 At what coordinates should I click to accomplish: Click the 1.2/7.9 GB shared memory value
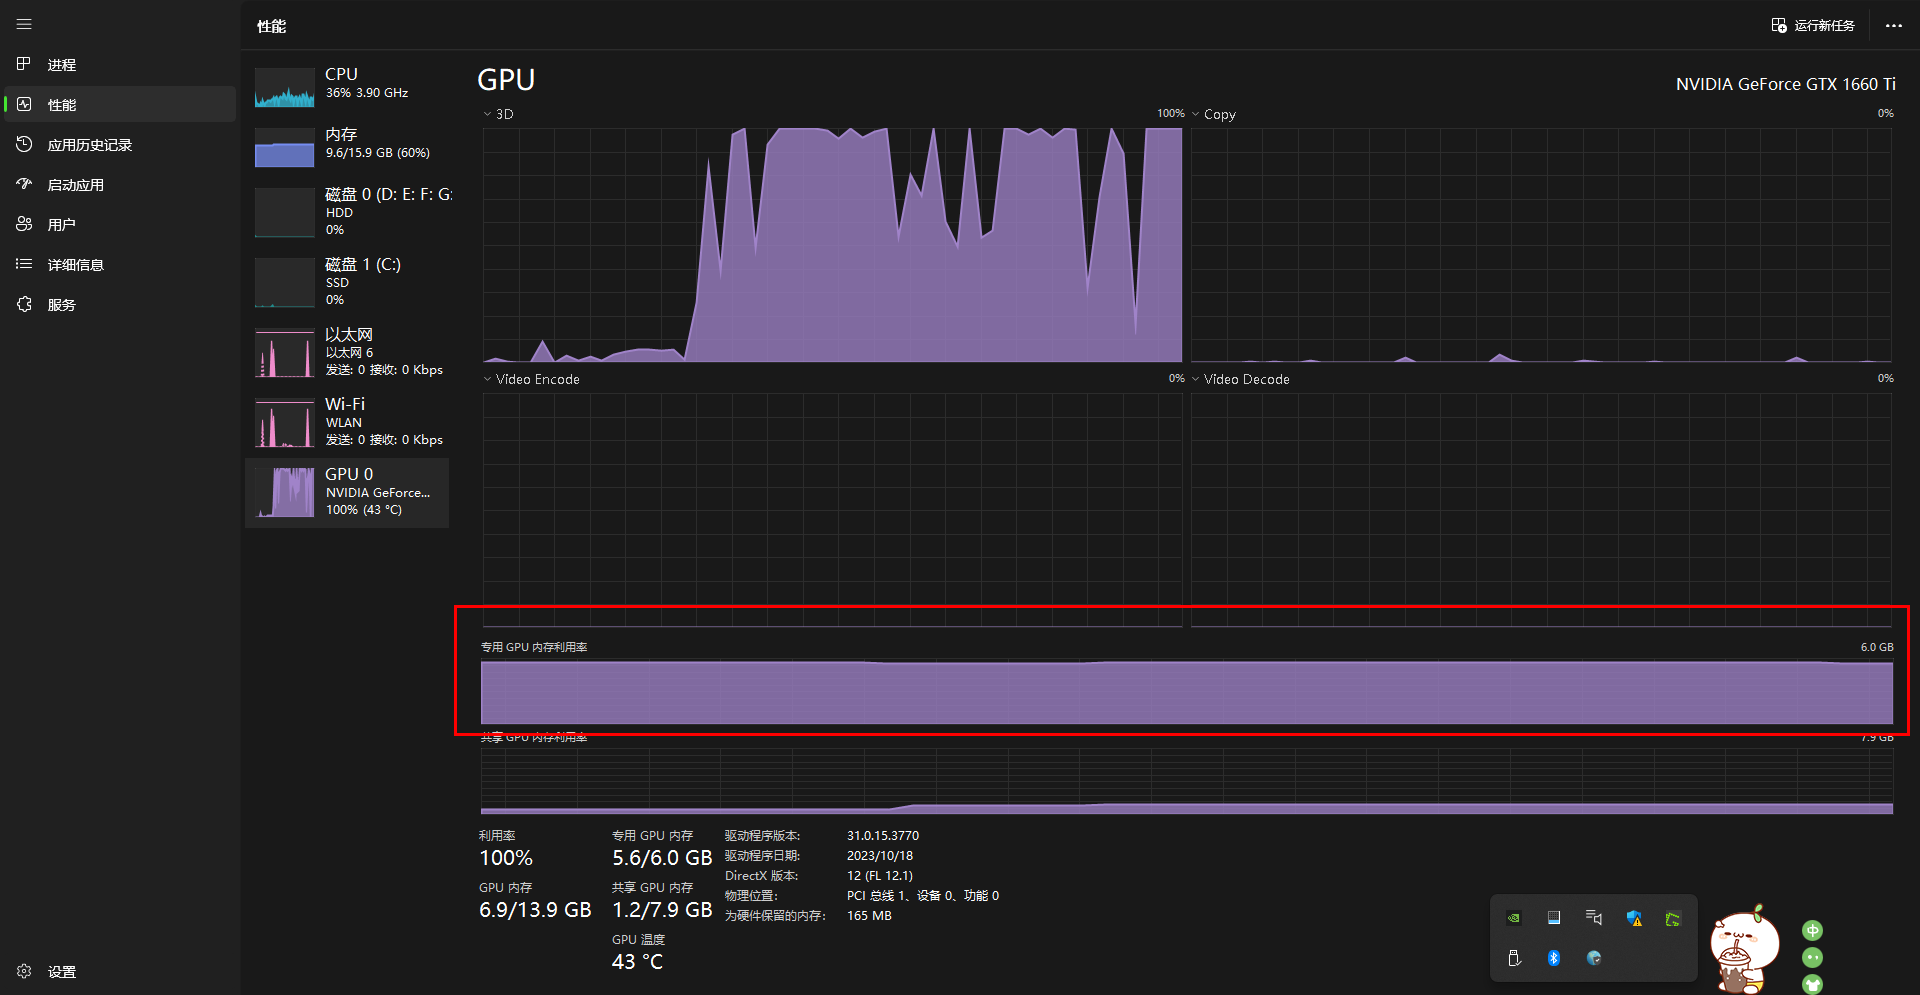[662, 910]
